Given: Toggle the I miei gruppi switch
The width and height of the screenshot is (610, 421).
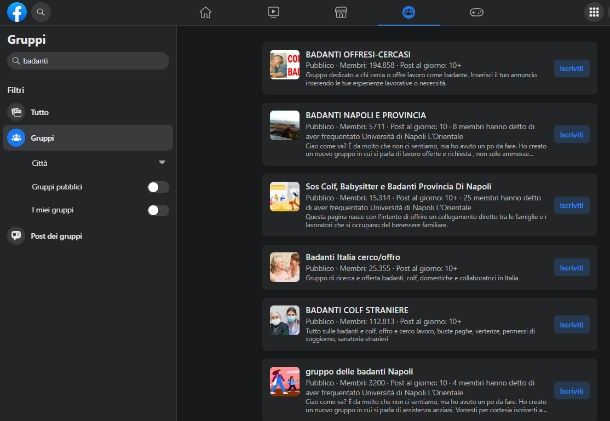Looking at the screenshot, I should [158, 210].
